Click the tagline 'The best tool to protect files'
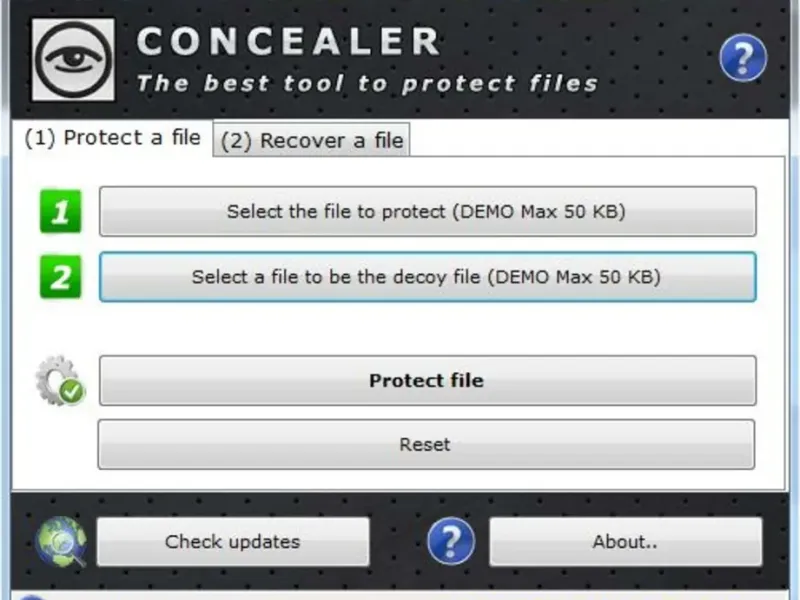This screenshot has height=600, width=800. click(x=366, y=83)
